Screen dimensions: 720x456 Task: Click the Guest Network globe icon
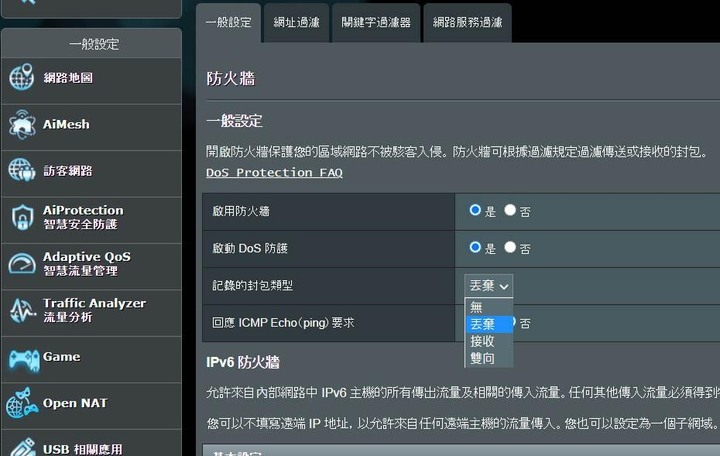point(22,170)
